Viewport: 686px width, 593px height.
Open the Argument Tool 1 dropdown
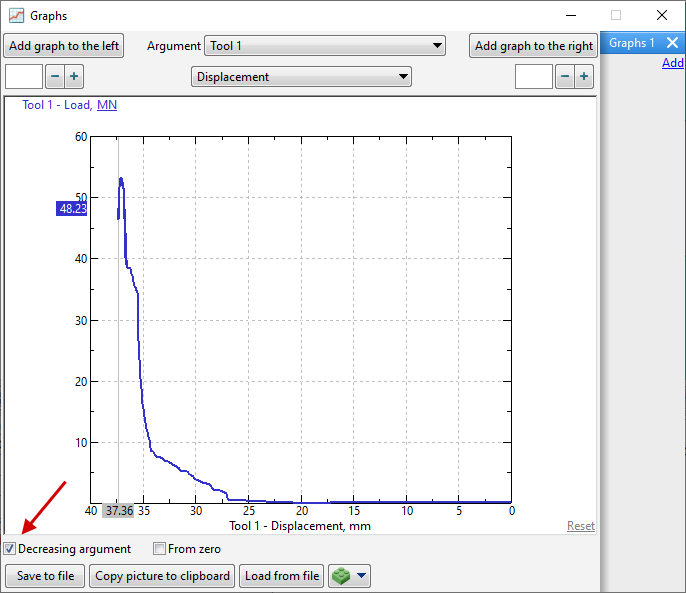pos(325,46)
